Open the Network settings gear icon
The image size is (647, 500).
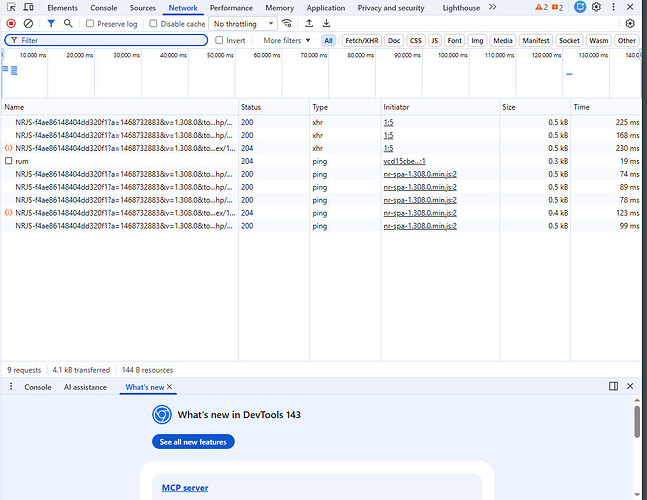pyautogui.click(x=630, y=23)
